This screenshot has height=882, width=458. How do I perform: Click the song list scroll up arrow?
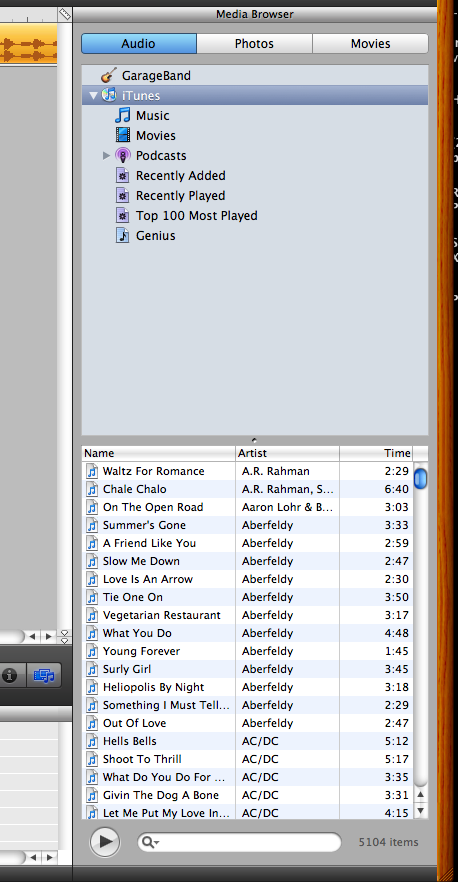click(420, 795)
